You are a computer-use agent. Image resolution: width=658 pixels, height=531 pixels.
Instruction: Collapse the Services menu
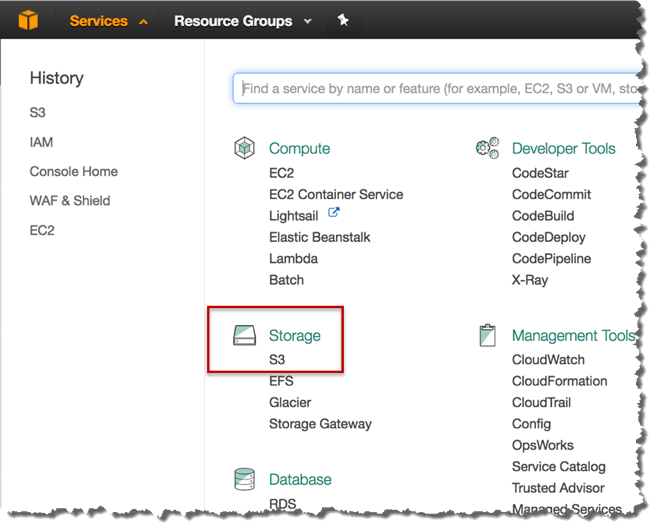[108, 21]
